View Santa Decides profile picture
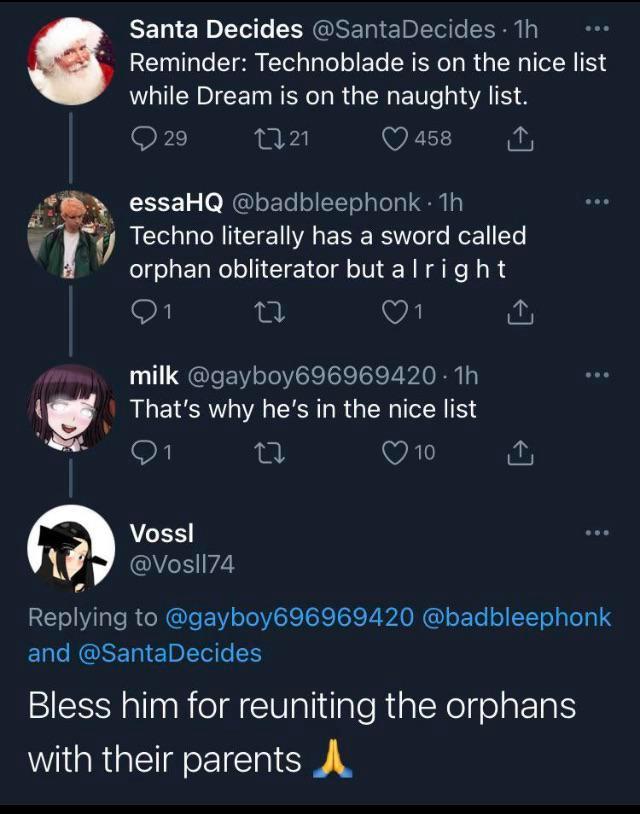This screenshot has width=640, height=814. [x=69, y=60]
